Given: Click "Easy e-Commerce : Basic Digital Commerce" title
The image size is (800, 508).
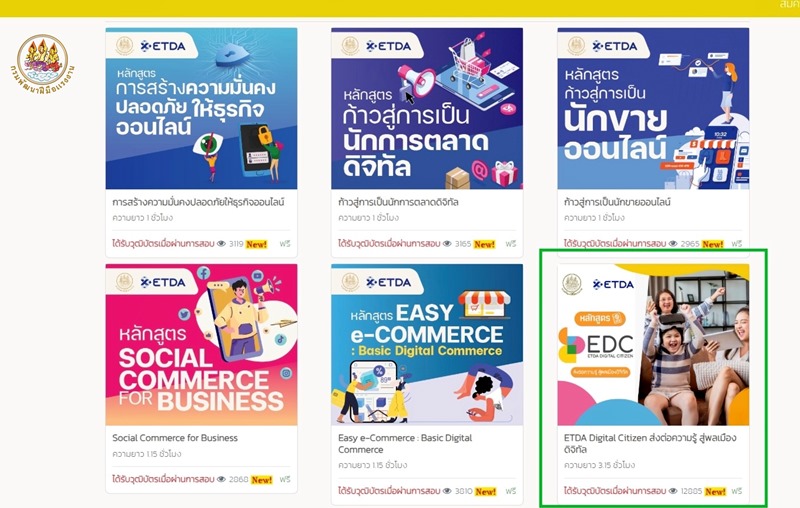Looking at the screenshot, I should [405, 444].
